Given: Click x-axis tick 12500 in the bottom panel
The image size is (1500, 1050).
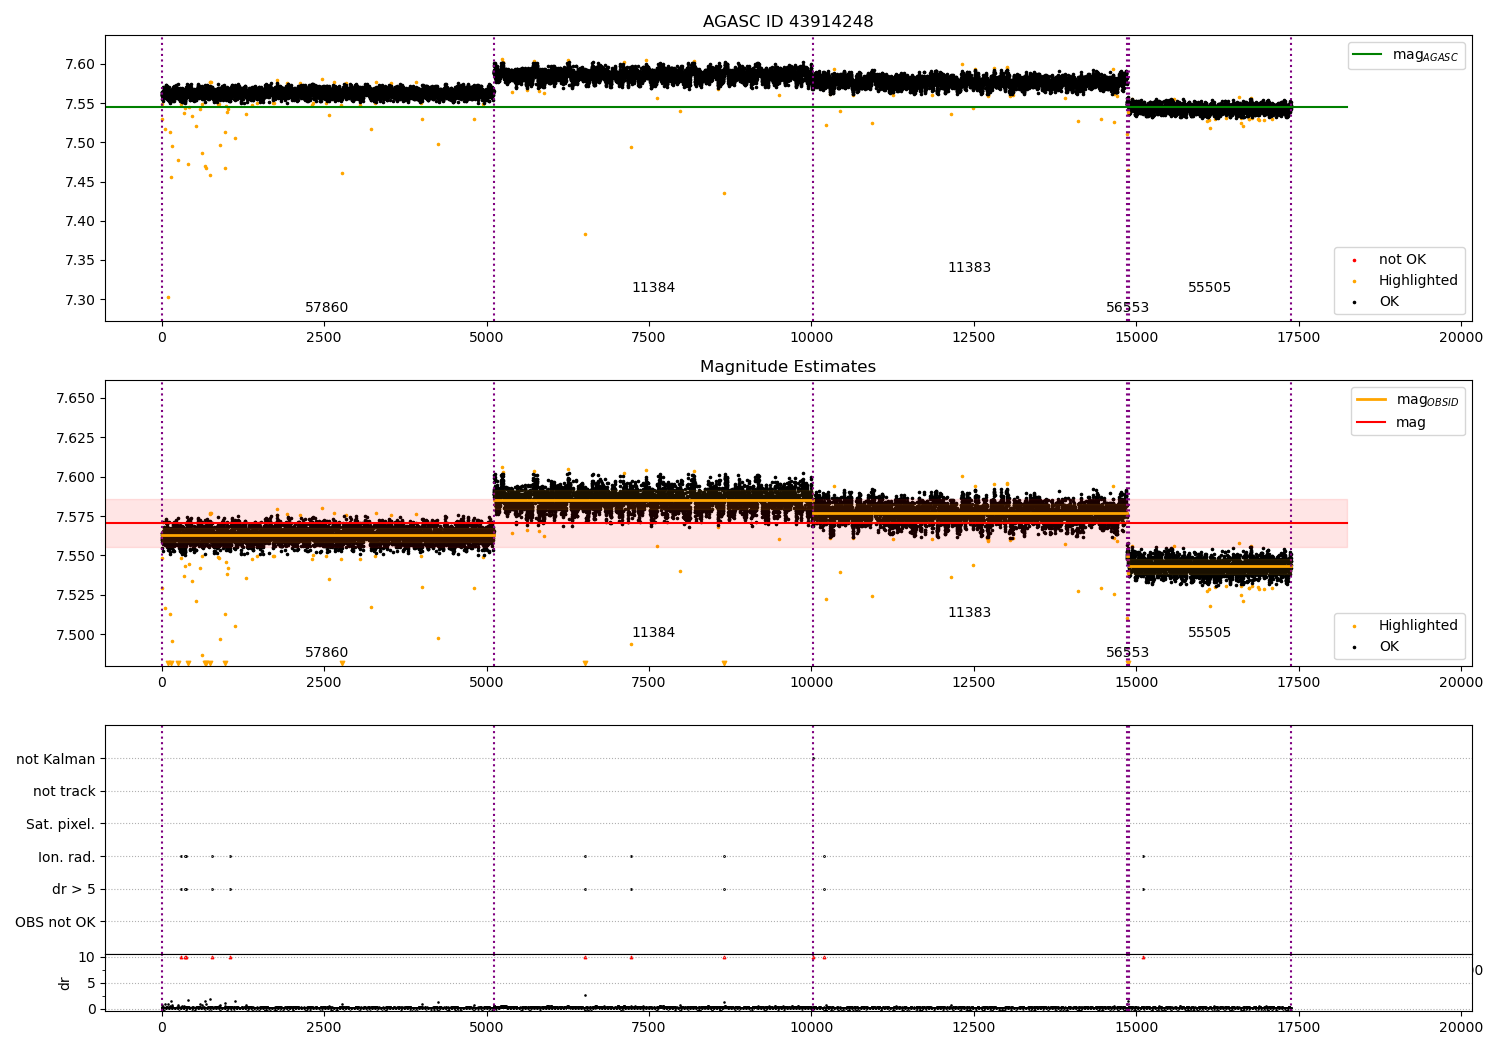Looking at the screenshot, I should (x=974, y=1028).
